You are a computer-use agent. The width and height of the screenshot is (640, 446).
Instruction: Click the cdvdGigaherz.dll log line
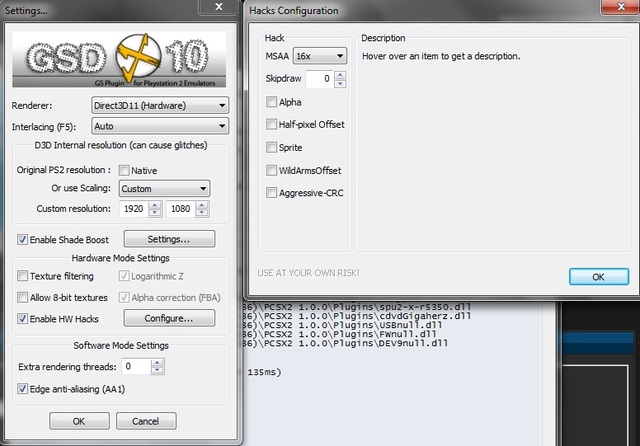(357, 316)
